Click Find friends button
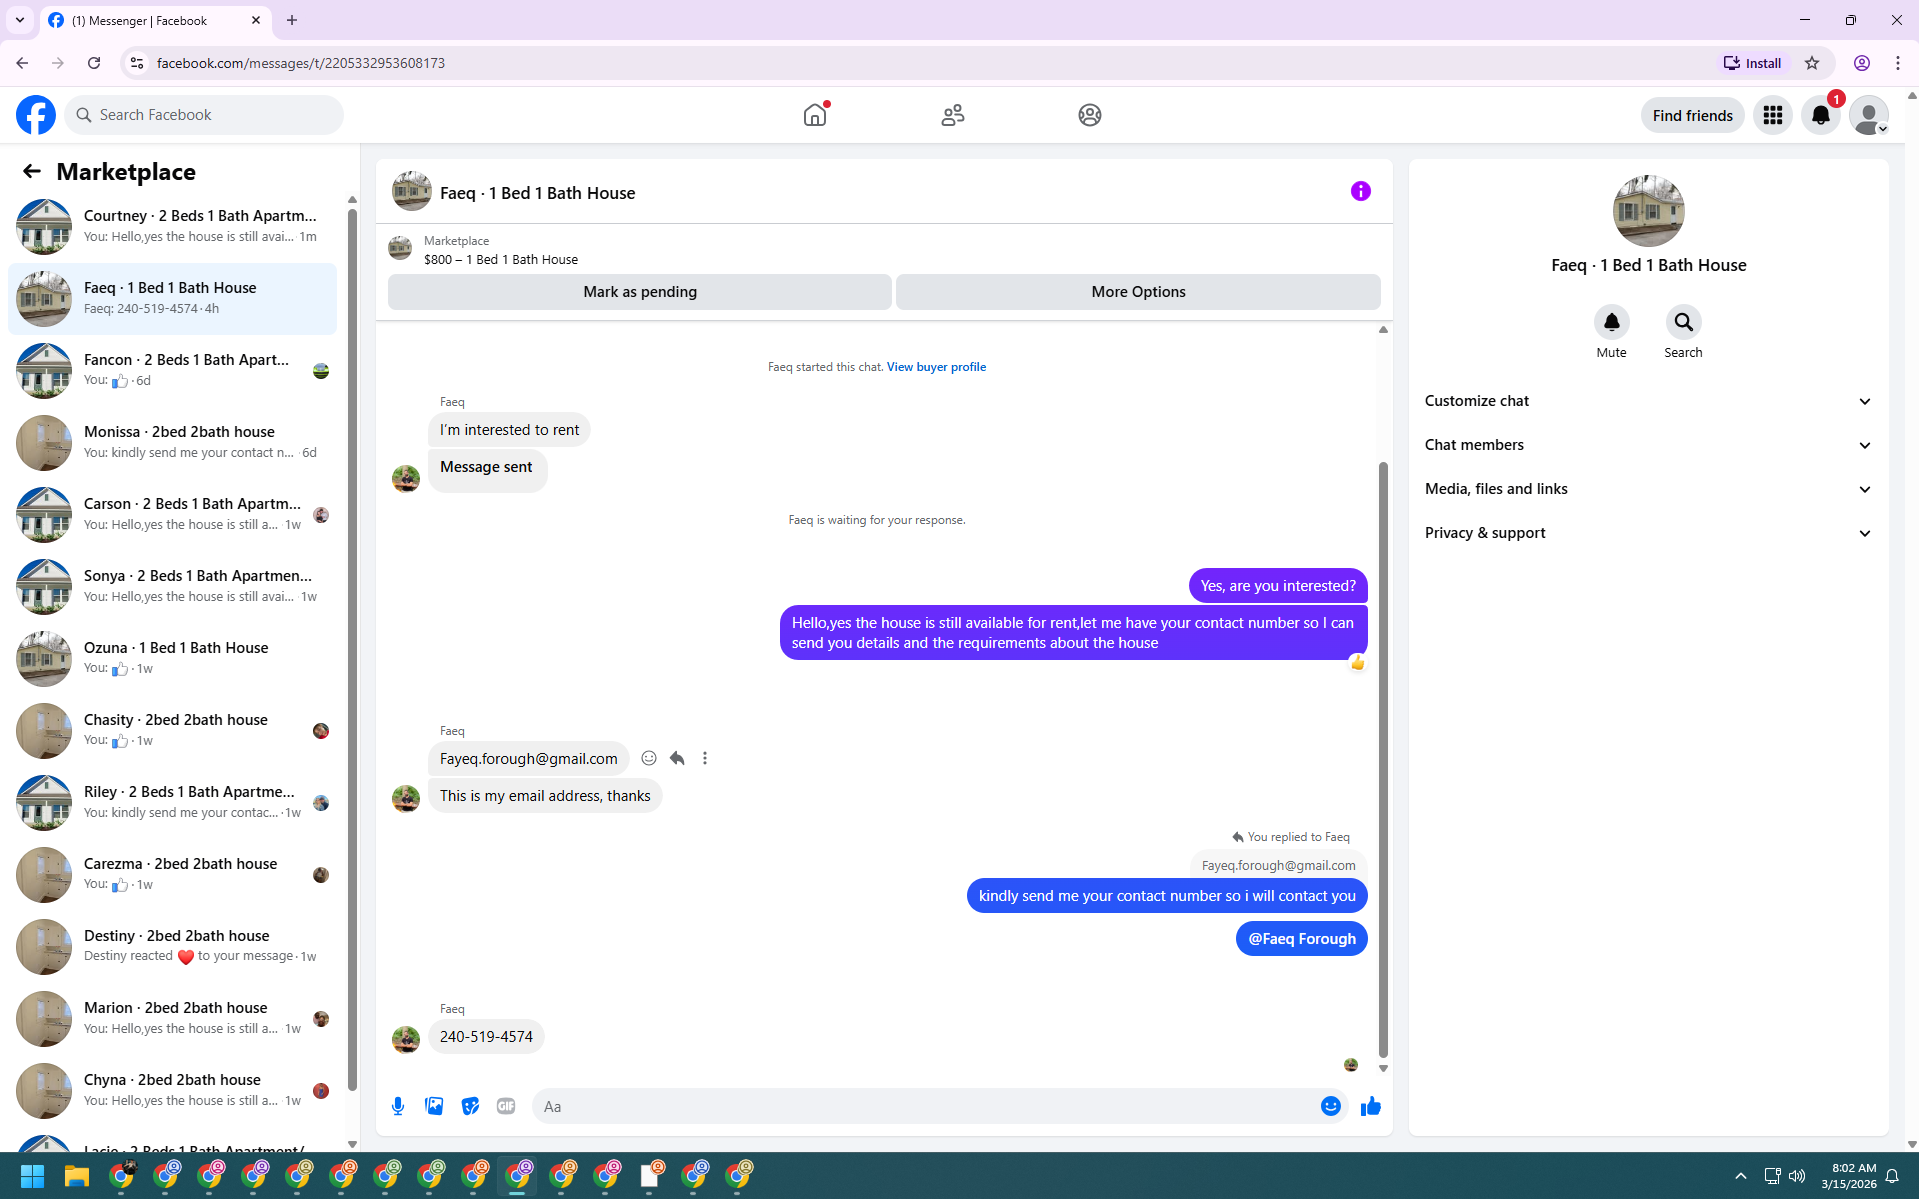Image resolution: width=1919 pixels, height=1199 pixels. click(x=1692, y=115)
